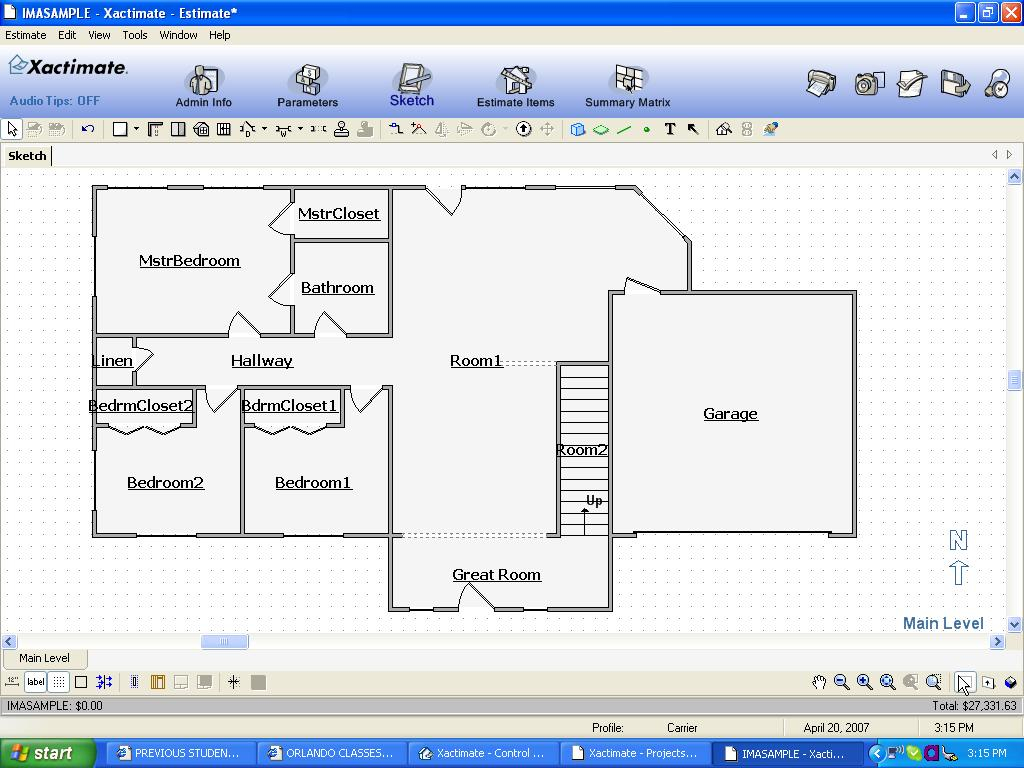Select the Text tool in the toolbar

[669, 129]
